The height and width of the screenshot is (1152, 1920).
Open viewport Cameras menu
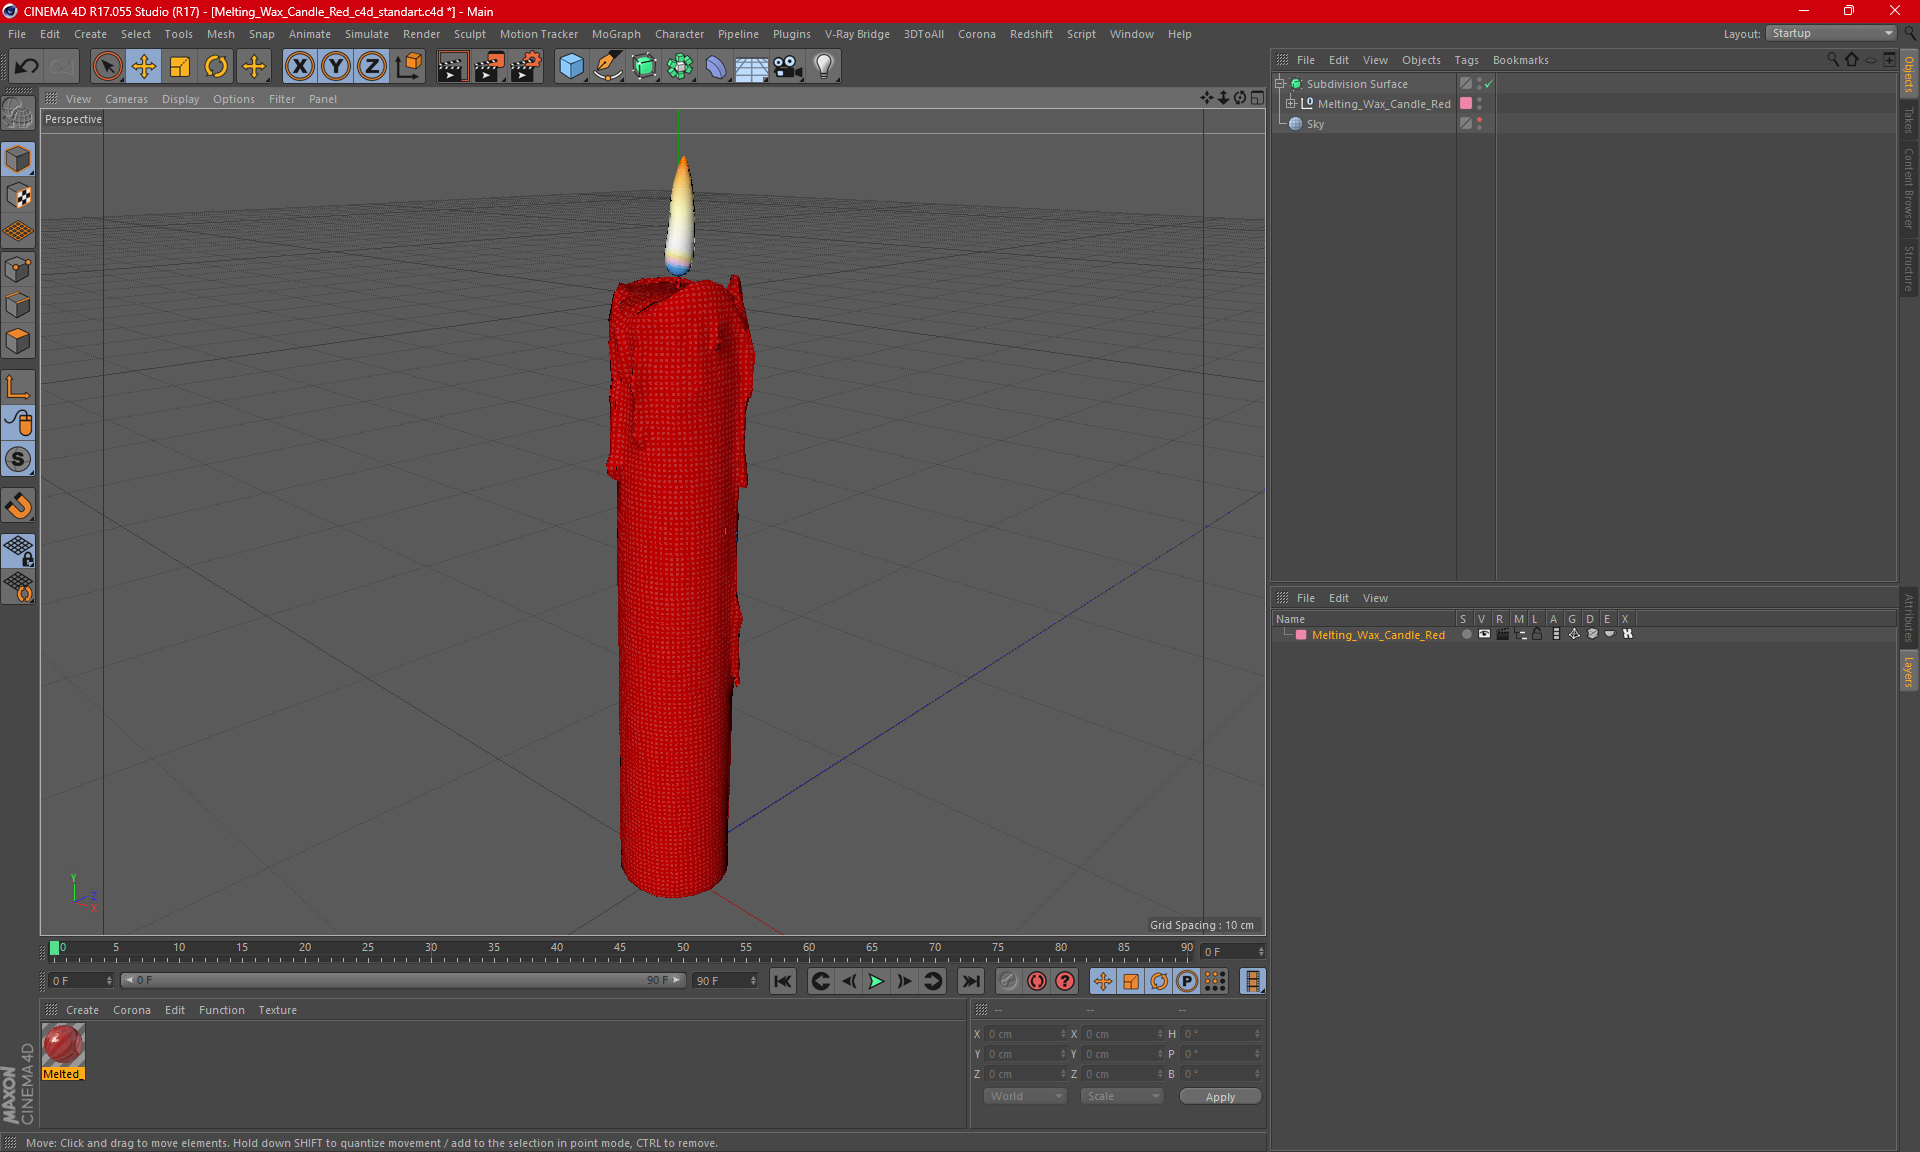click(126, 99)
